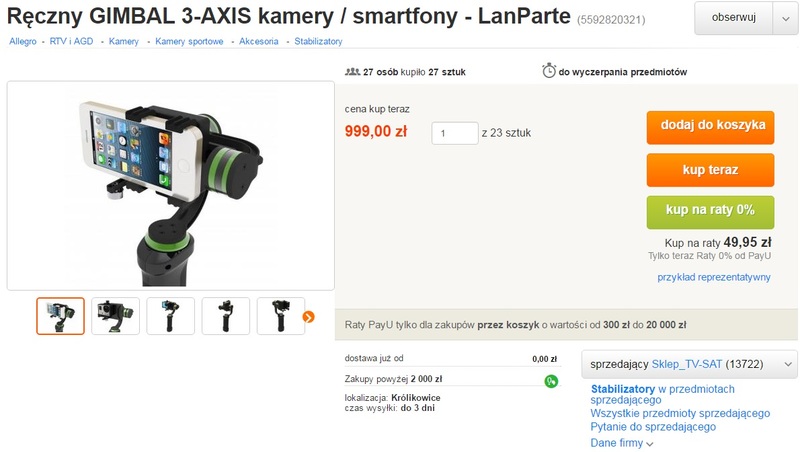Select the GoPro gimbal thumbnail
The image size is (800, 452).
(x=115, y=316)
